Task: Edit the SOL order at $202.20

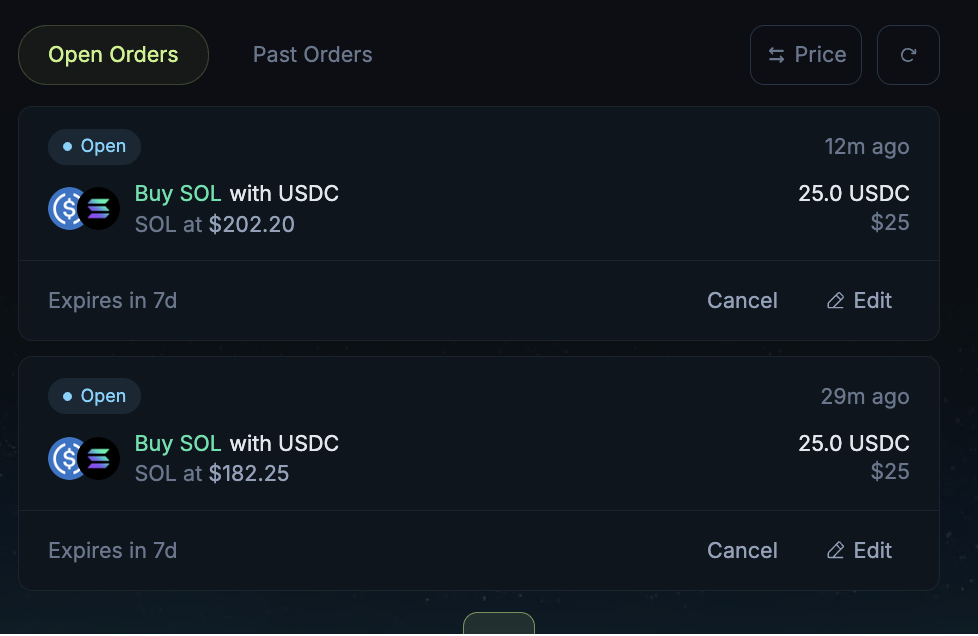Action: point(859,301)
